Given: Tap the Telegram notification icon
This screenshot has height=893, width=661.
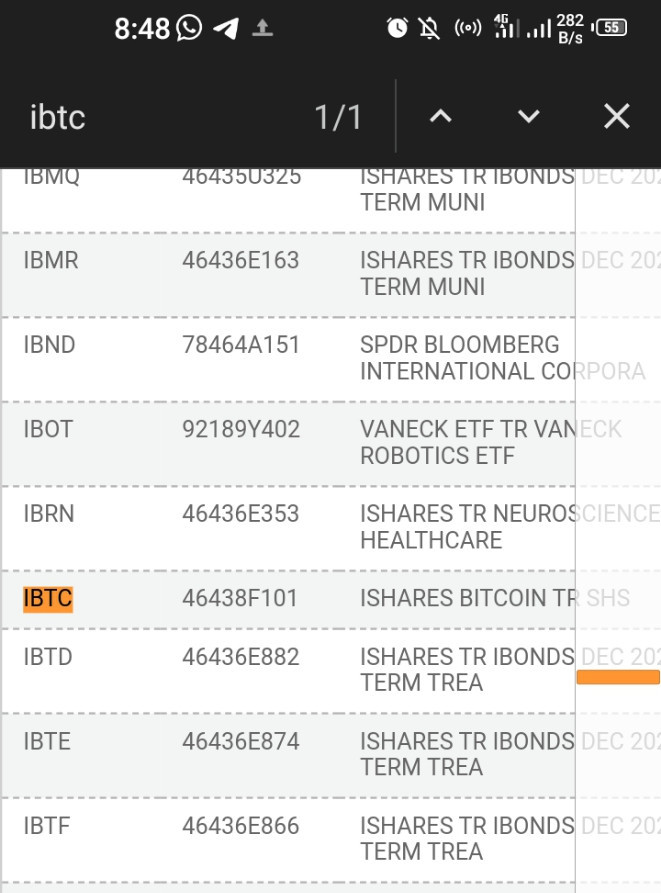Looking at the screenshot, I should pos(226,28).
